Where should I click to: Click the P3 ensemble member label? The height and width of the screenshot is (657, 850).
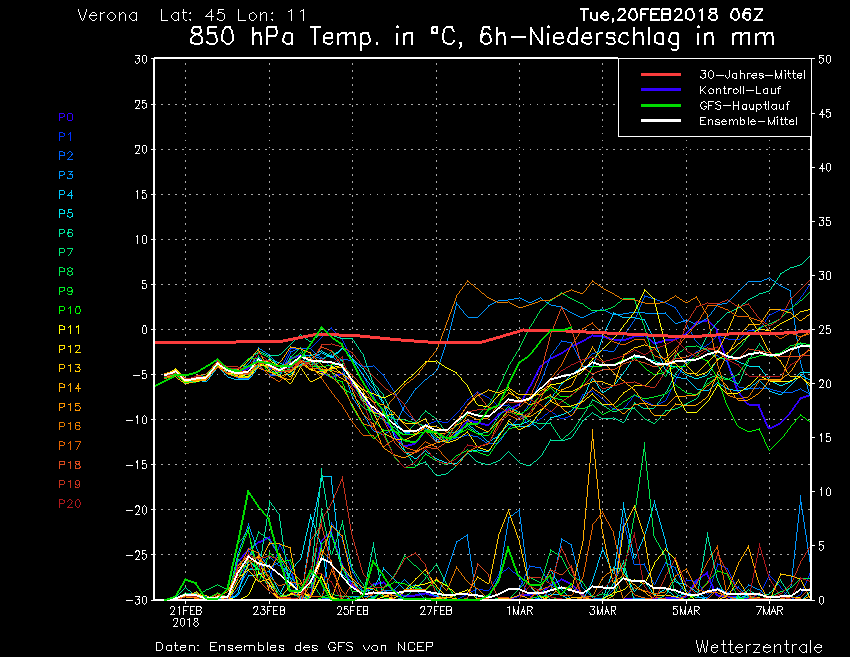pos(66,175)
